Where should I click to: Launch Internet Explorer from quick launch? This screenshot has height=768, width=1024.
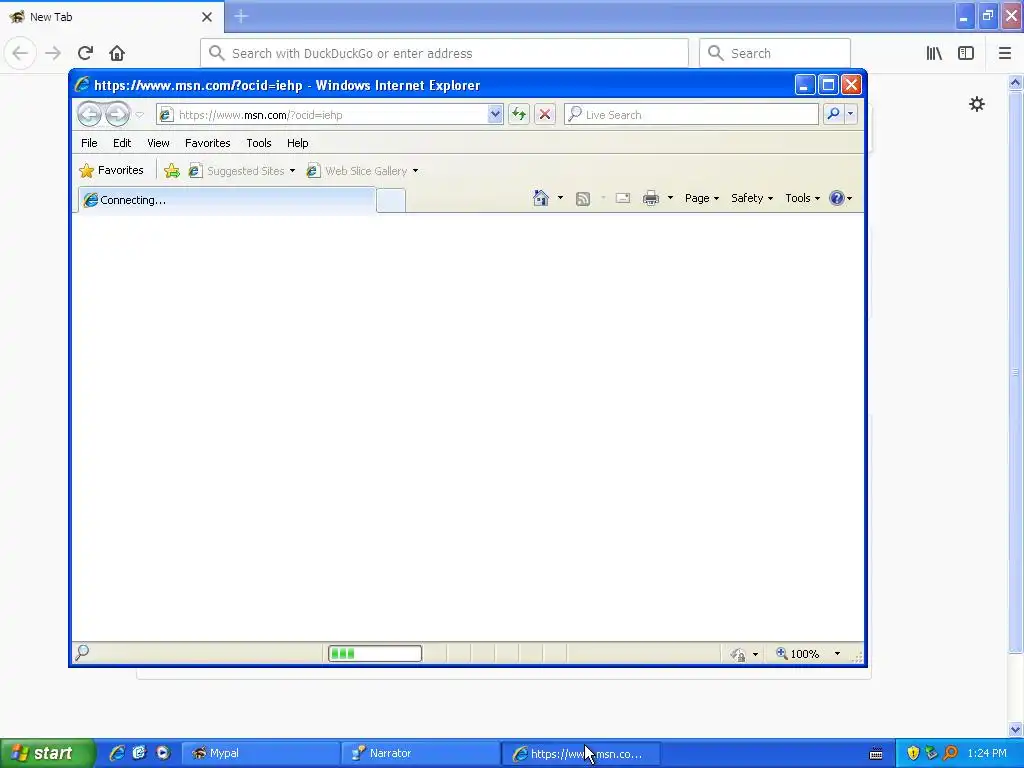117,753
